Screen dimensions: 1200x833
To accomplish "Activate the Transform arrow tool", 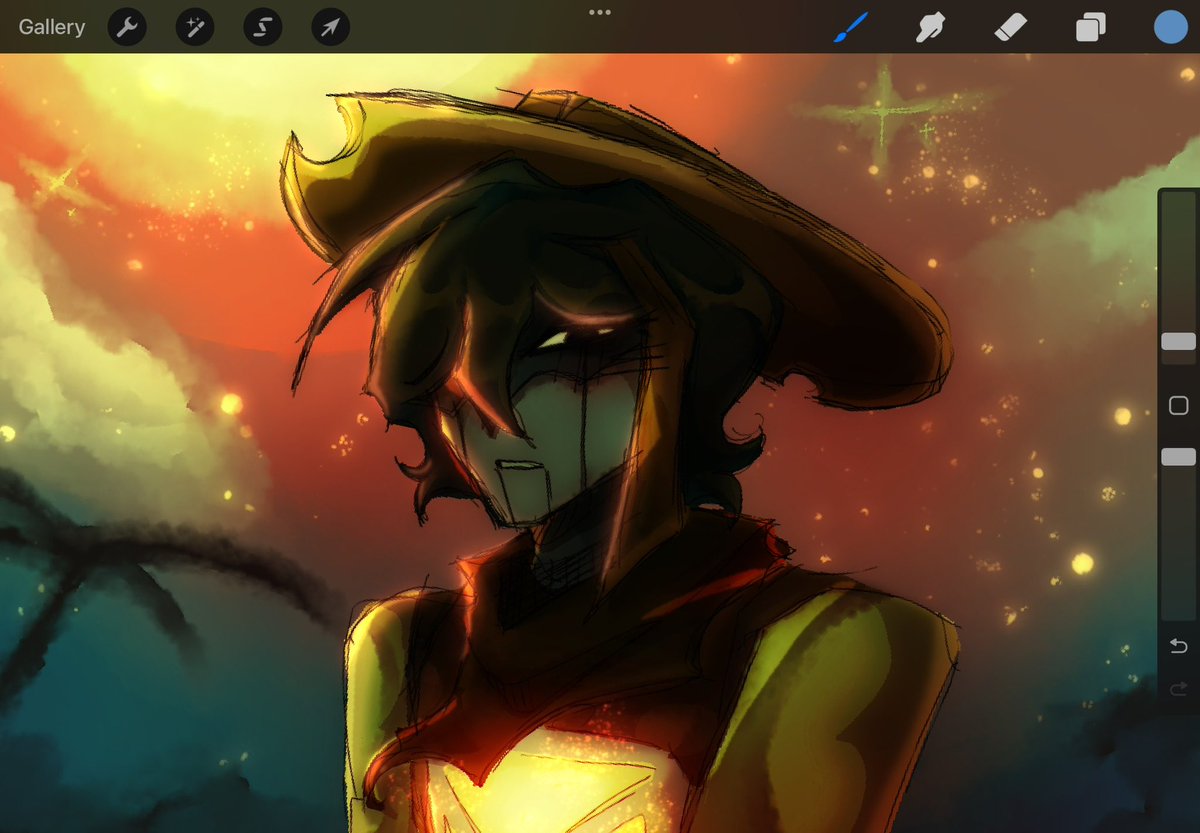I will pyautogui.click(x=331, y=27).
